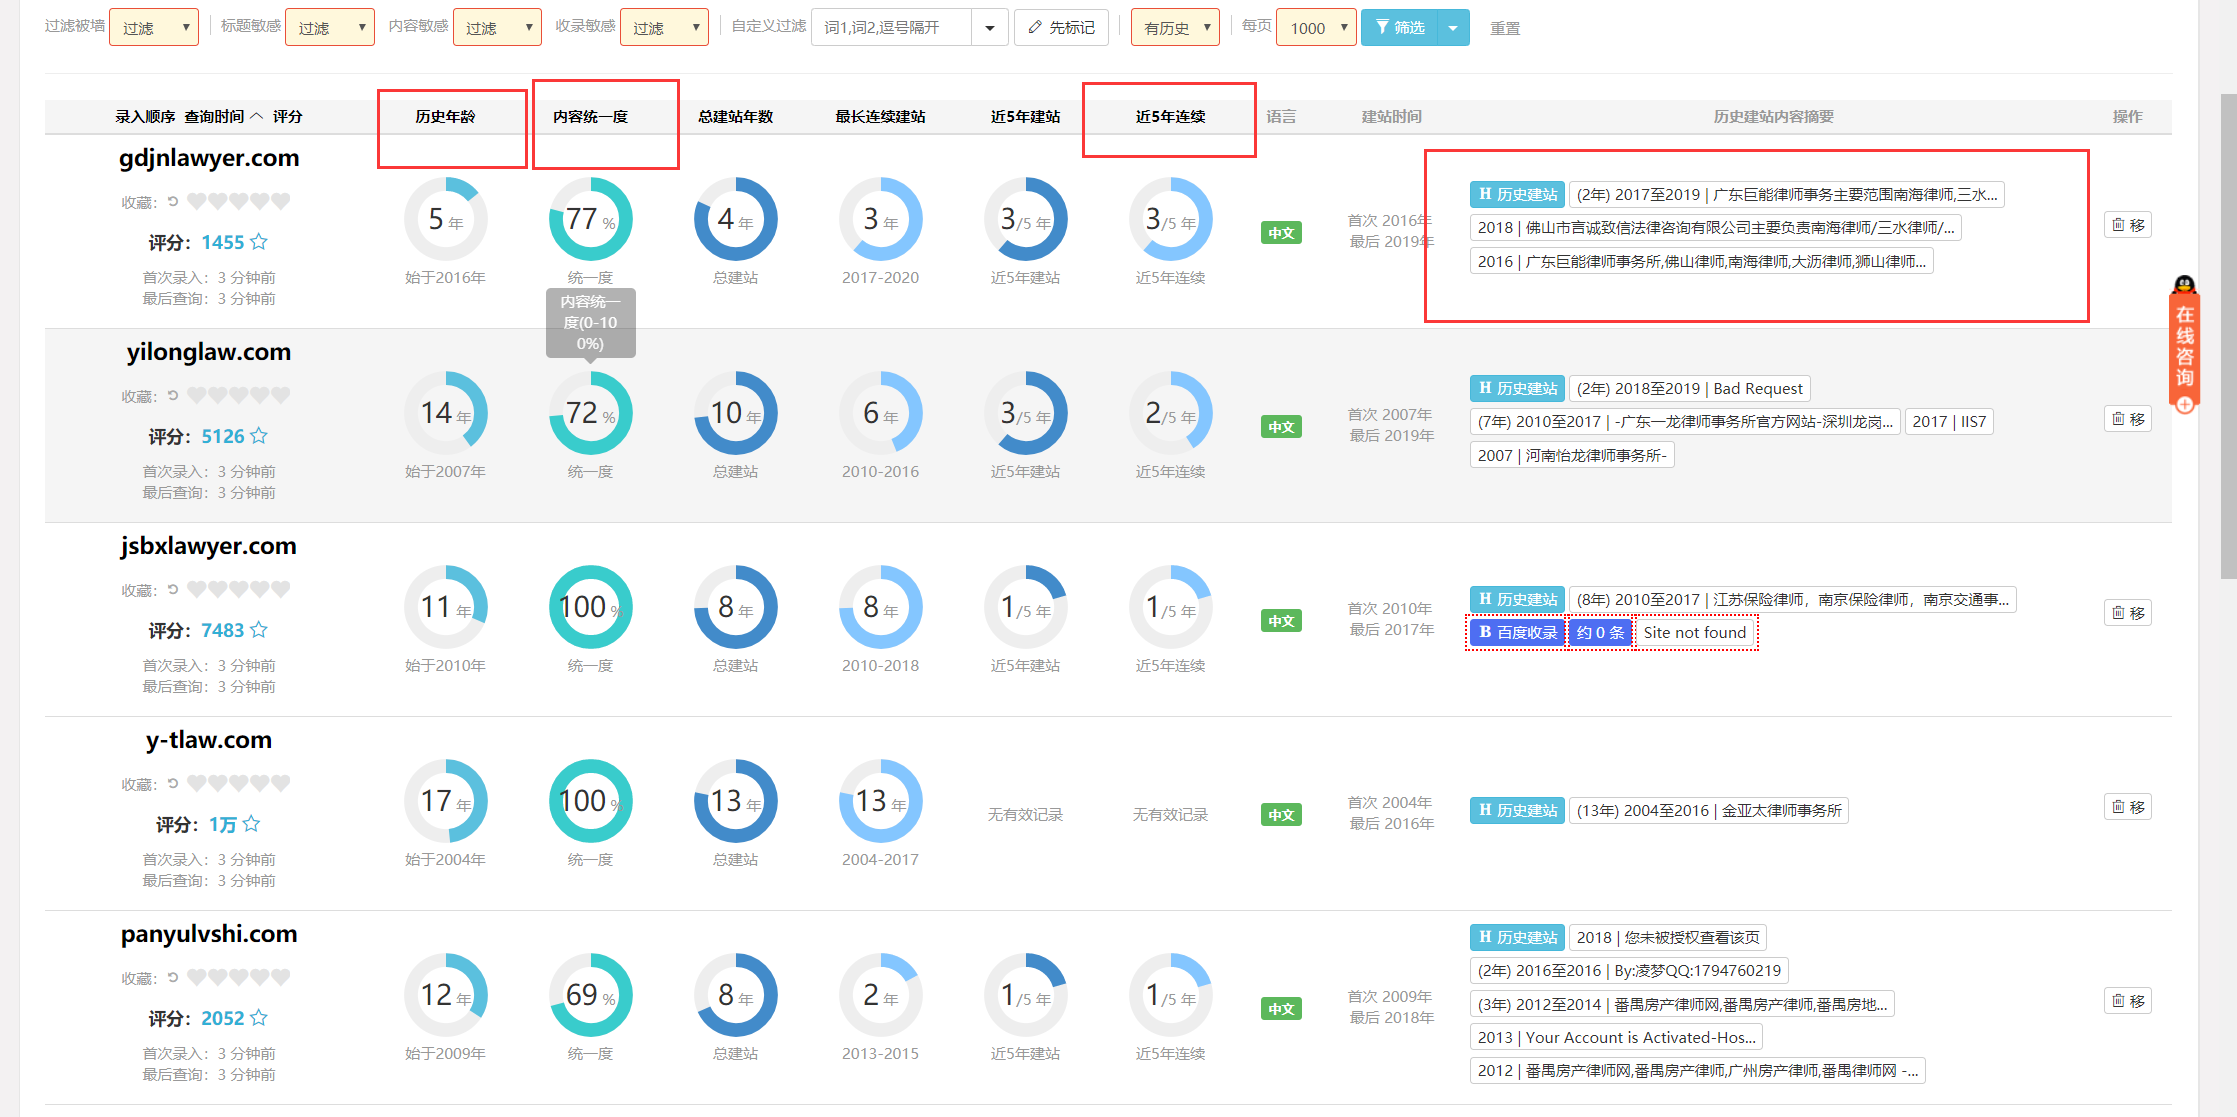
Task: Open the 内容敏感 filter dropdown
Action: point(497,28)
